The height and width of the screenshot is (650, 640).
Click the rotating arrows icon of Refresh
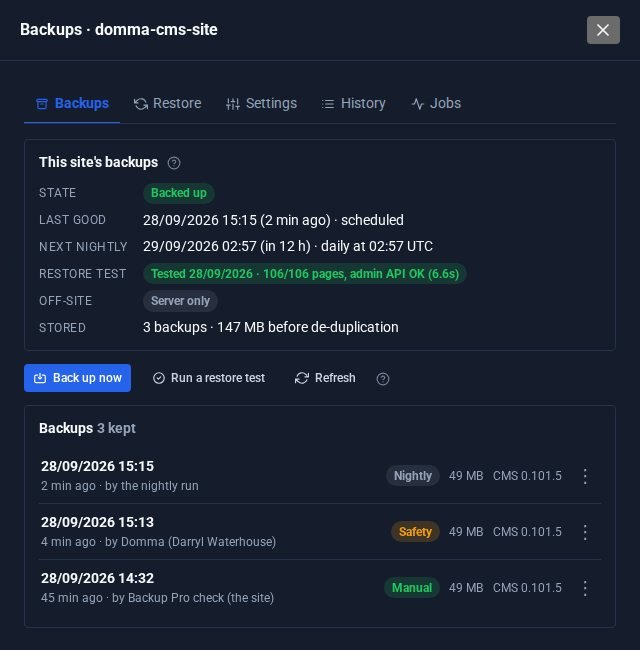click(x=302, y=378)
